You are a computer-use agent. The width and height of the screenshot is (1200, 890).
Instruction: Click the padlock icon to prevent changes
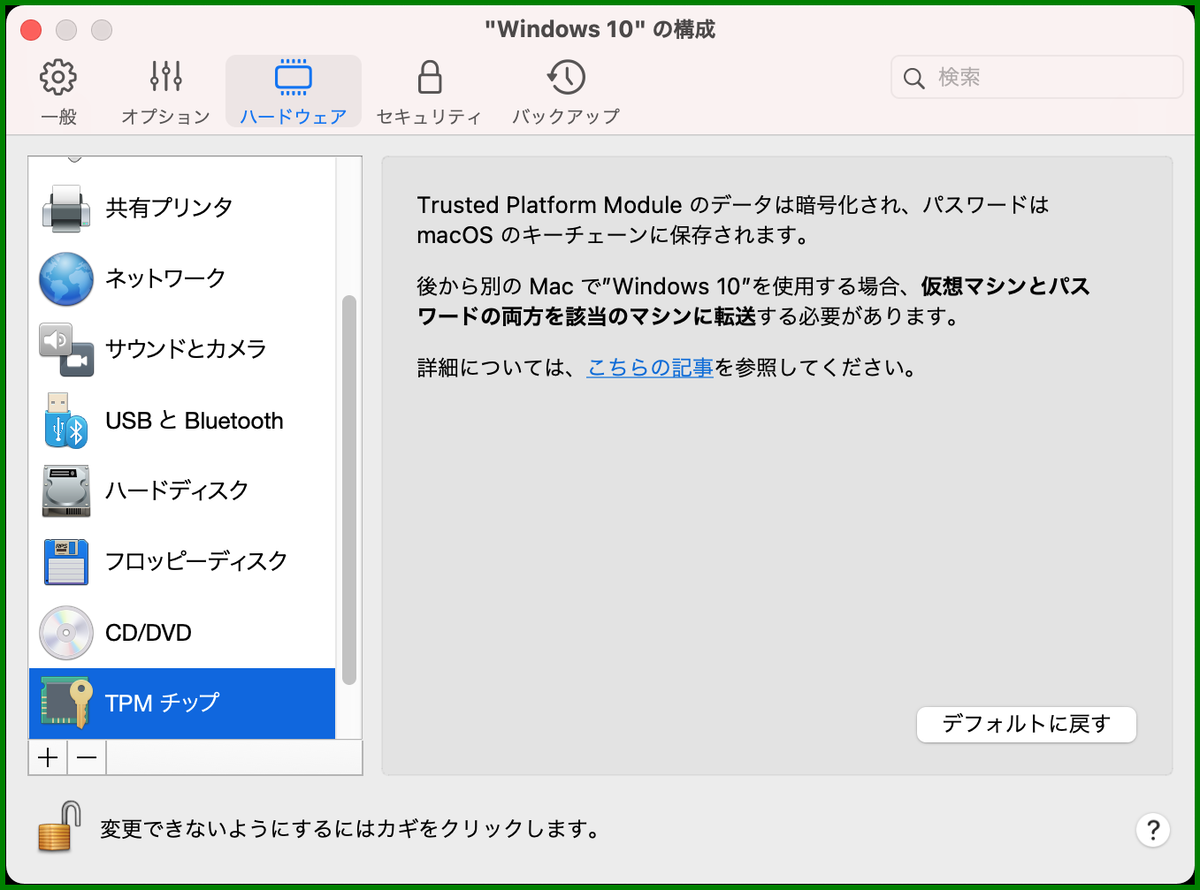click(59, 826)
